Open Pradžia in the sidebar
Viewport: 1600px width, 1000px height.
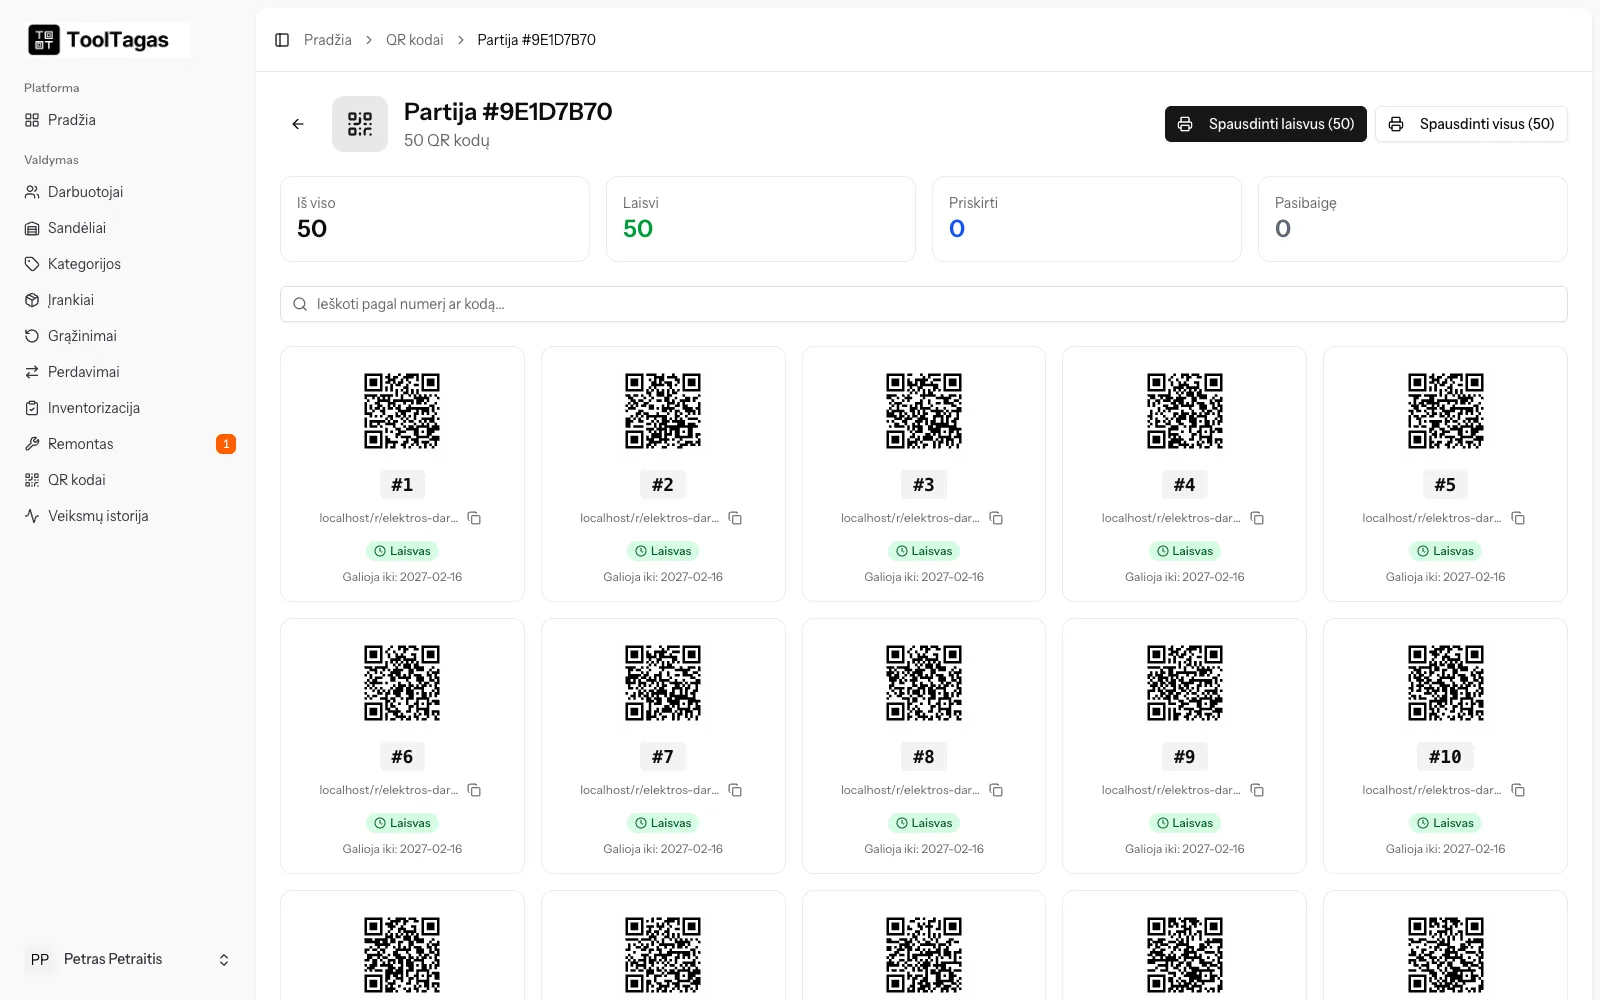point(128,120)
